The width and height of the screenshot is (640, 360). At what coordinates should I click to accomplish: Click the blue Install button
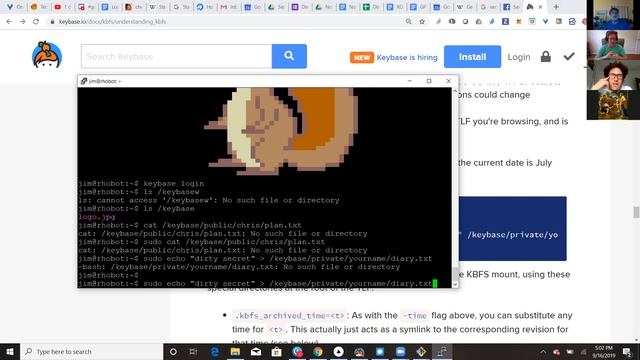coord(472,57)
